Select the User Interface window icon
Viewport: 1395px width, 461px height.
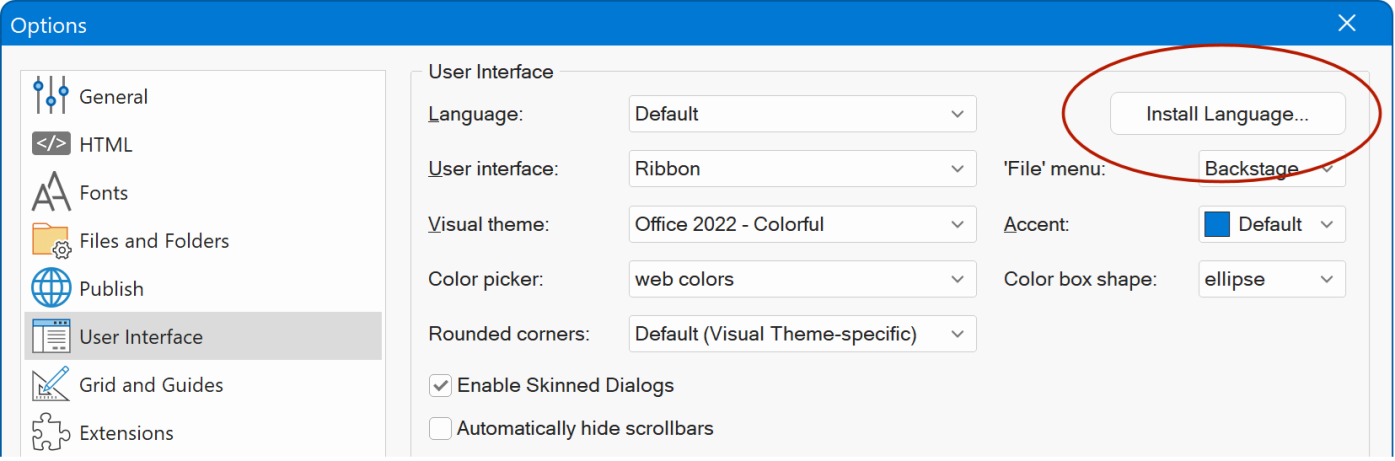pyautogui.click(x=51, y=337)
